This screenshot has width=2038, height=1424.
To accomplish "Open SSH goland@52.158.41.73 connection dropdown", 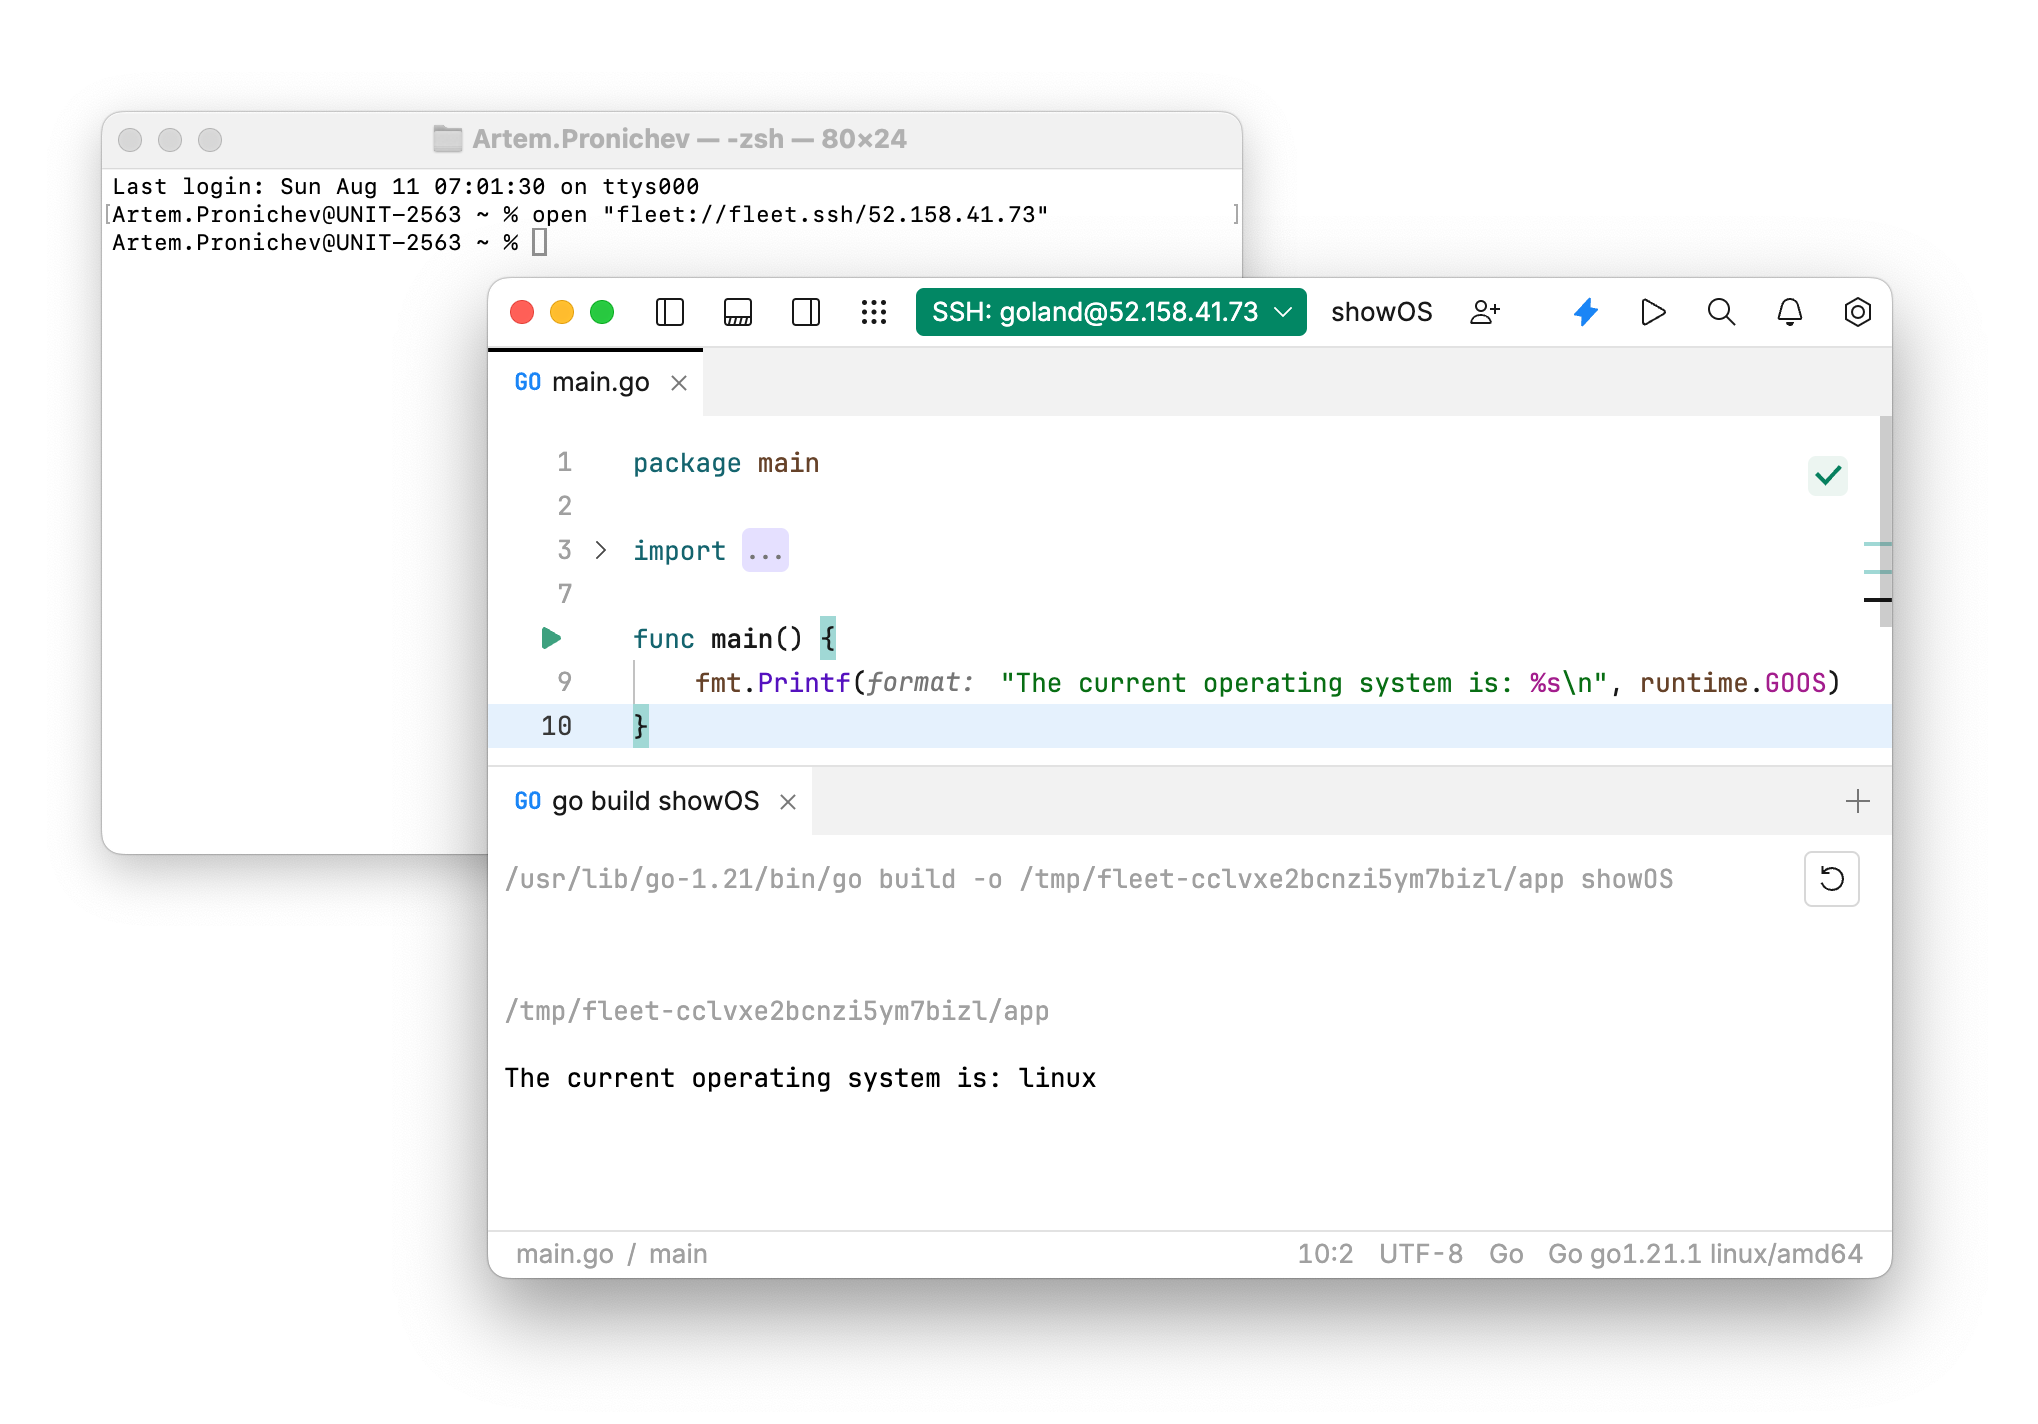I will pyautogui.click(x=1110, y=311).
